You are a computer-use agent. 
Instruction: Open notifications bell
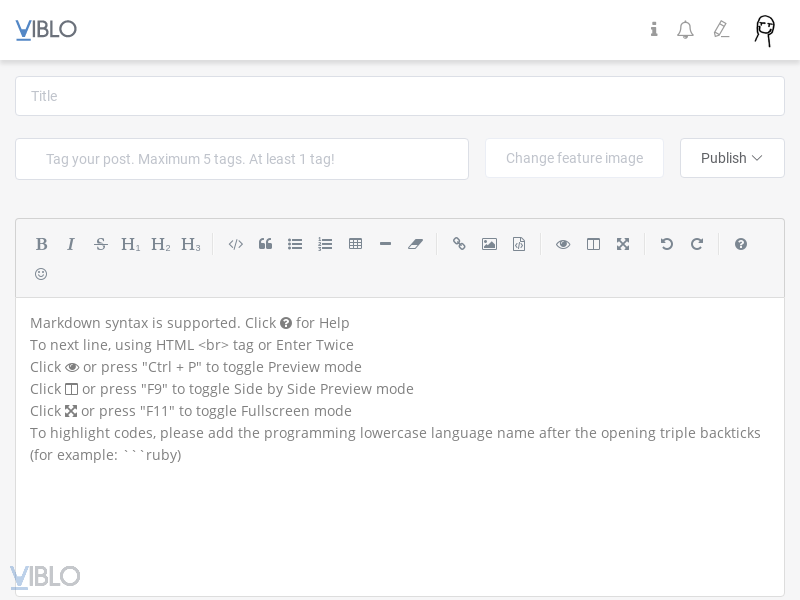click(685, 30)
